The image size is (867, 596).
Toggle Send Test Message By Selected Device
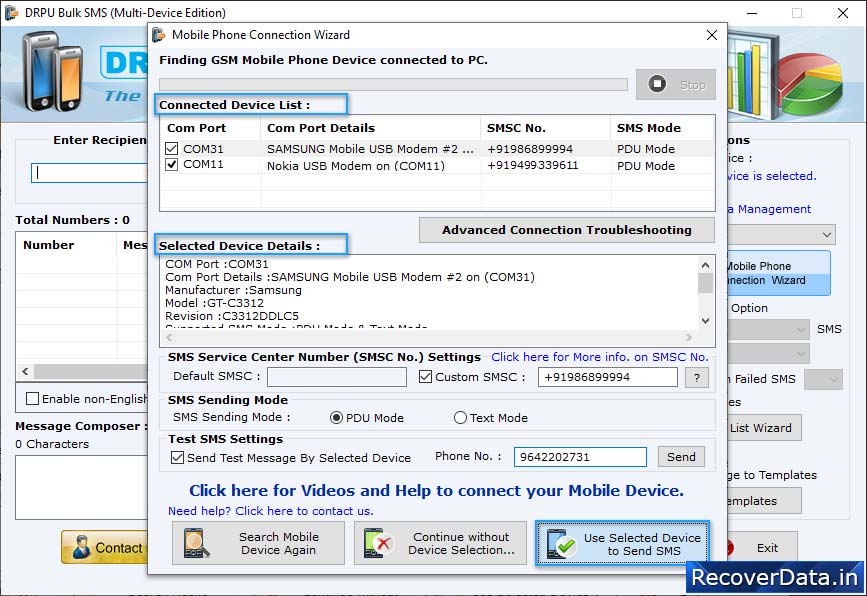pyautogui.click(x=177, y=458)
